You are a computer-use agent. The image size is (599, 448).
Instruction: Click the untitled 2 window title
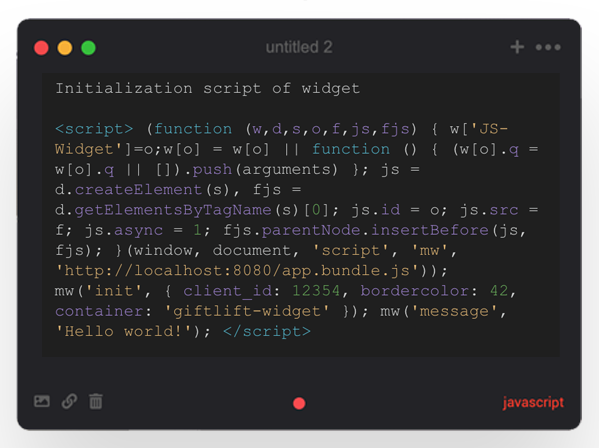coord(299,47)
